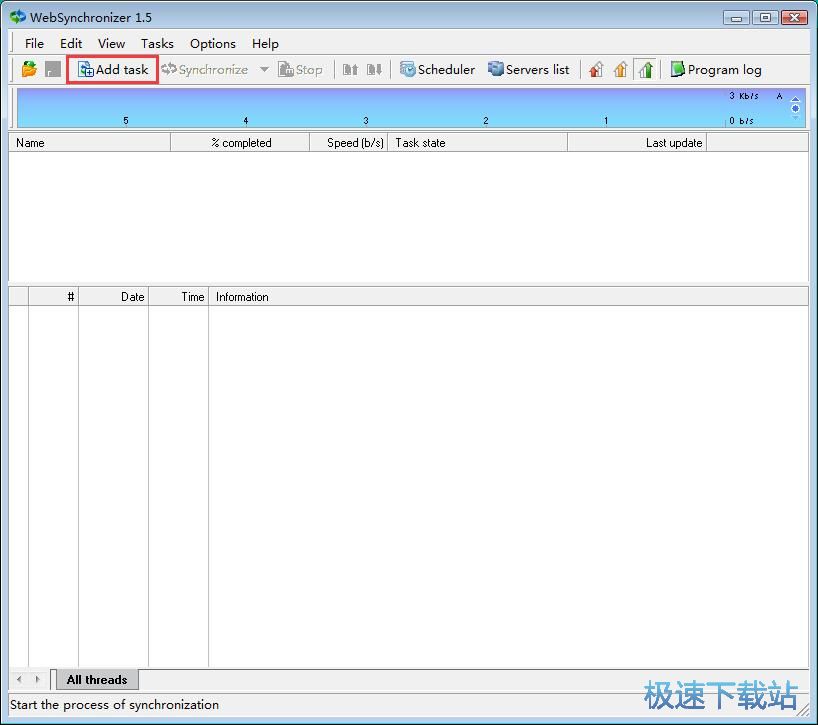This screenshot has height=725, width=818.
Task: Click the Stop toolbar button
Action: 300,69
